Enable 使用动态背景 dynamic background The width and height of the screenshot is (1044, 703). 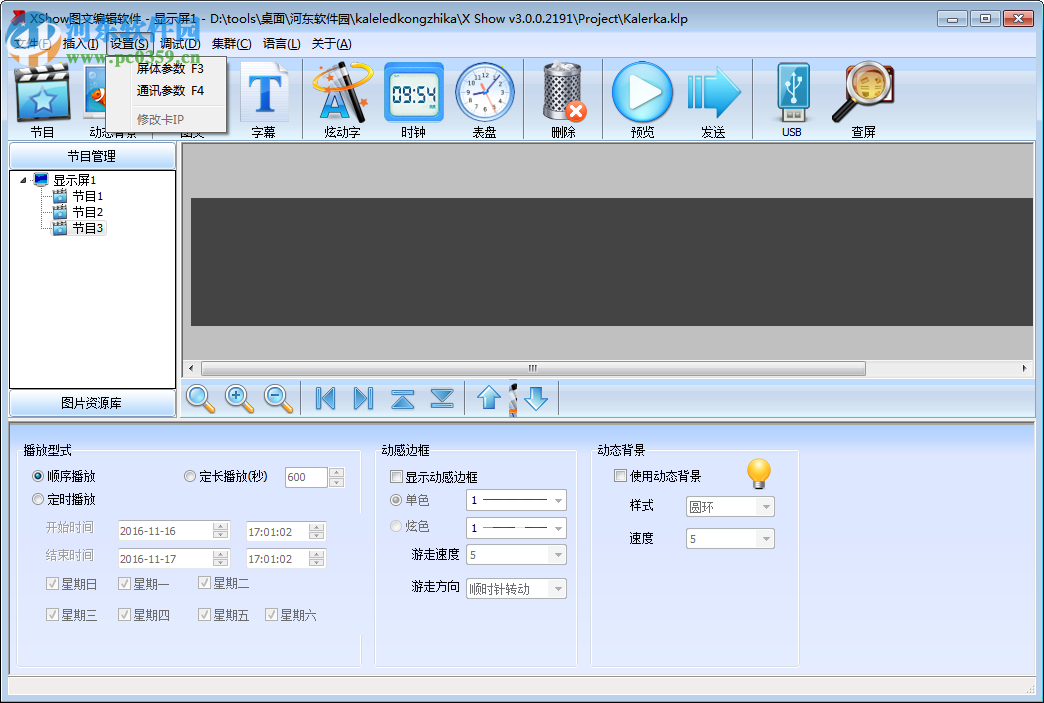coord(619,475)
